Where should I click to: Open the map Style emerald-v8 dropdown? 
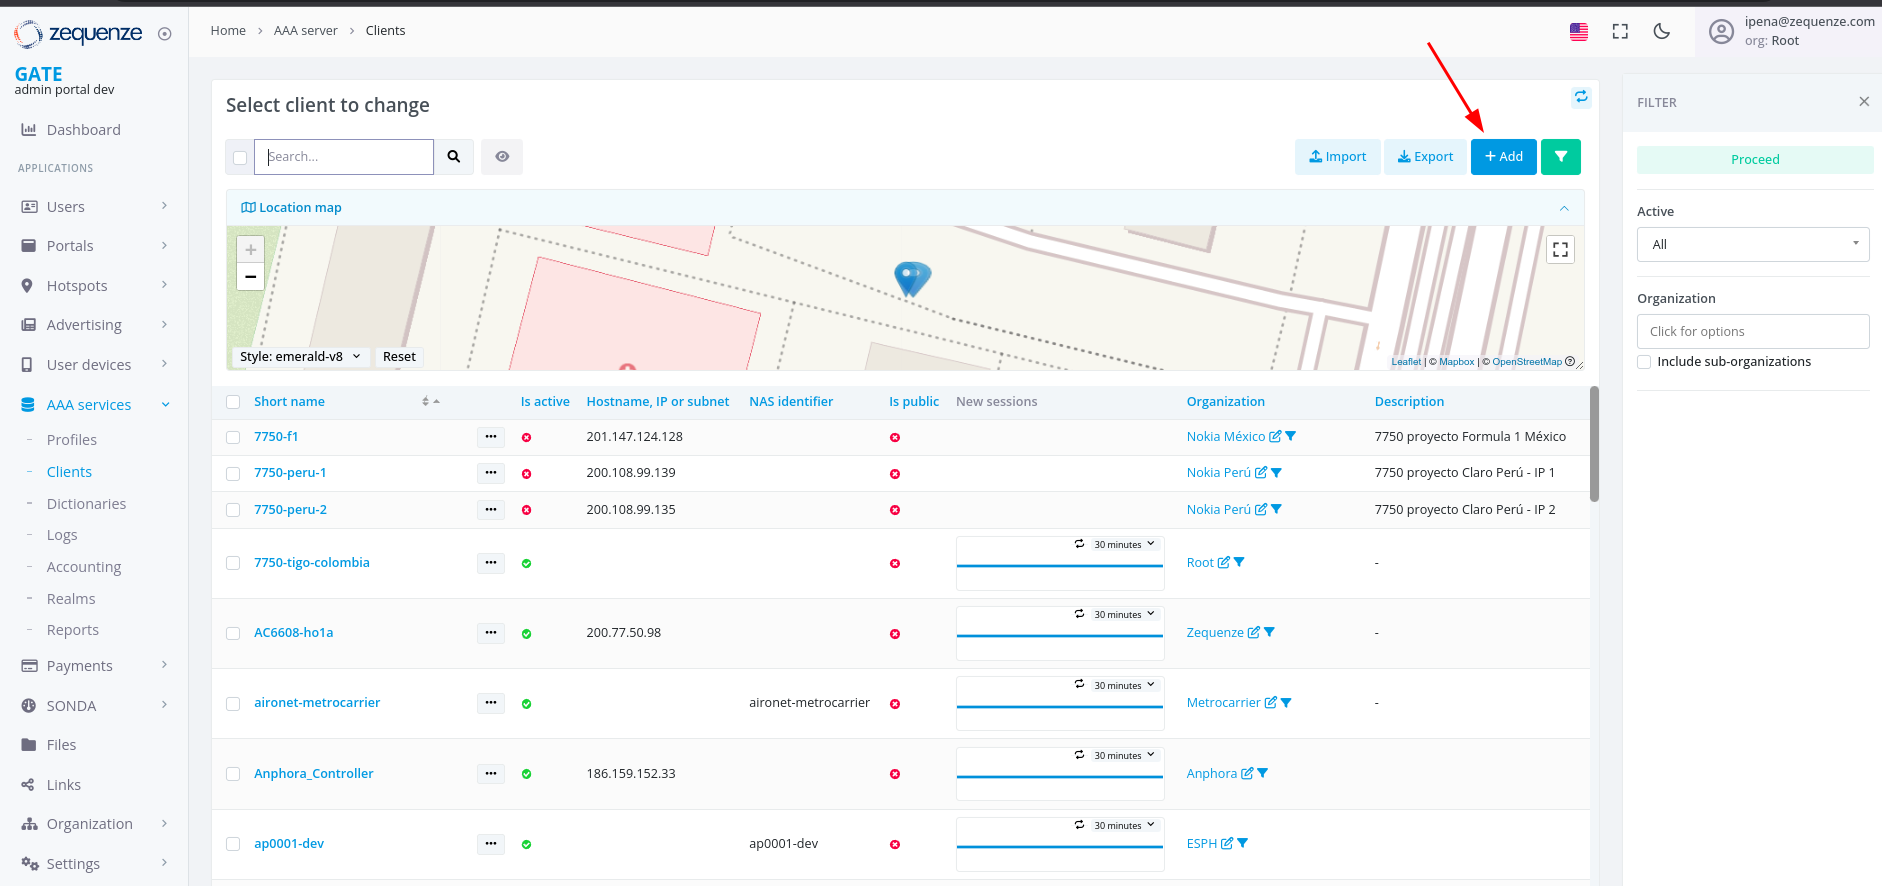click(x=300, y=357)
